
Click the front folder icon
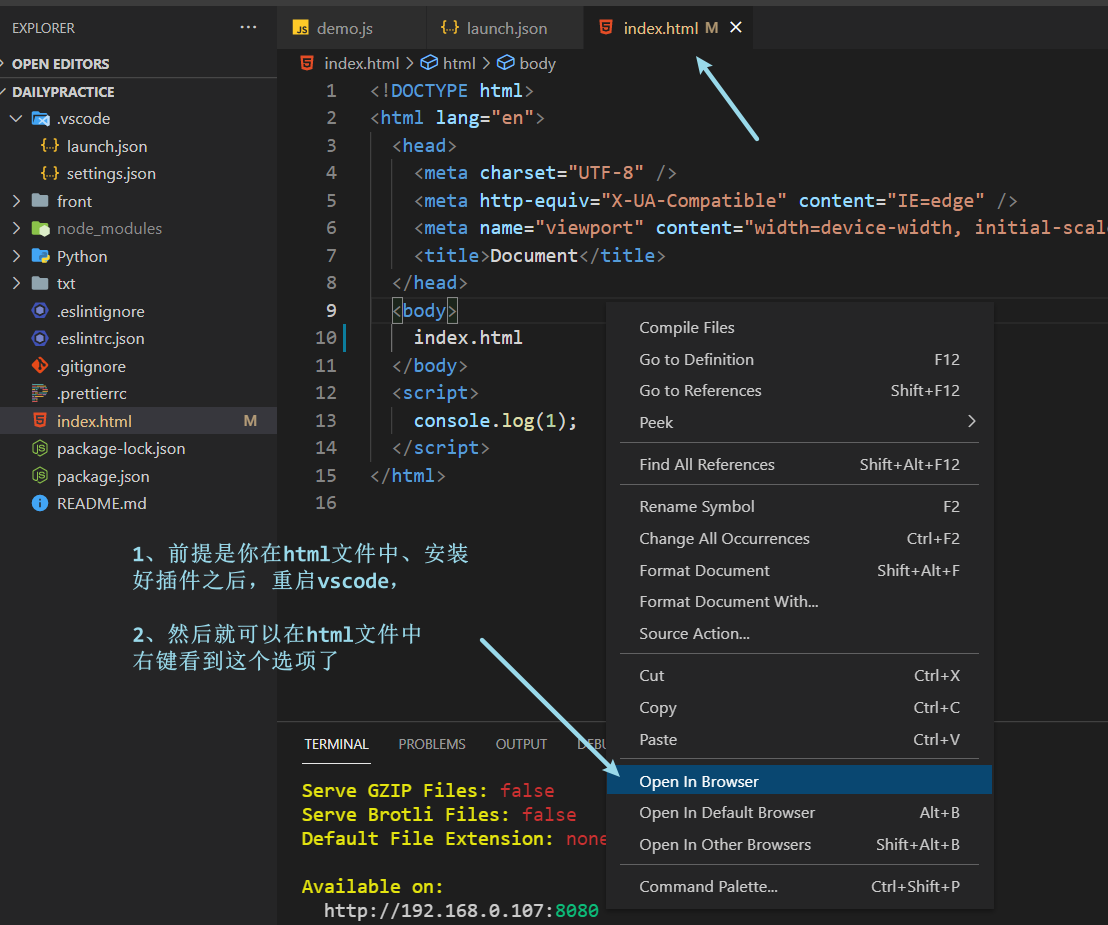[40, 201]
